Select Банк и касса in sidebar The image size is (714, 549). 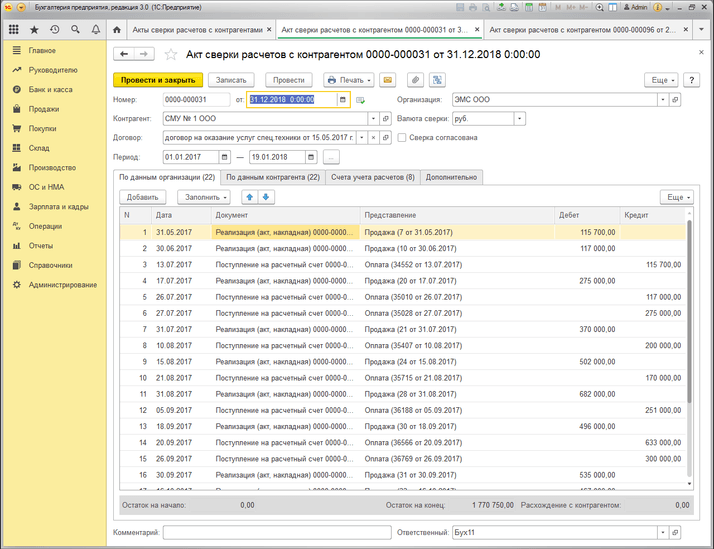pyautogui.click(x=48, y=89)
